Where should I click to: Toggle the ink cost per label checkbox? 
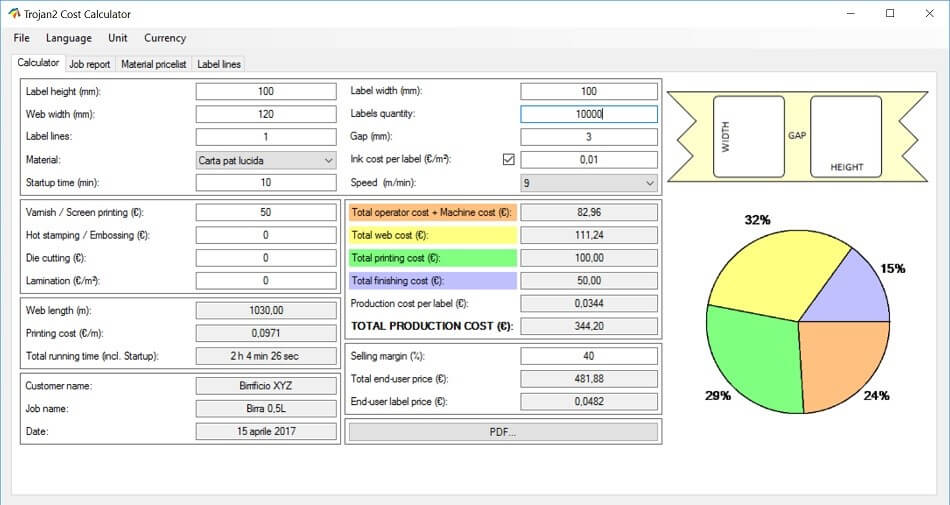point(508,160)
